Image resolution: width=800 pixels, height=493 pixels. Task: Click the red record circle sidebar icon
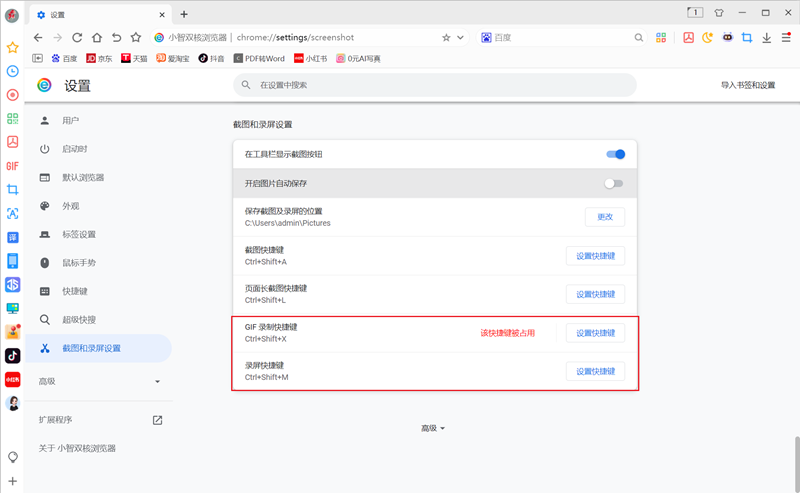[x=12, y=94]
